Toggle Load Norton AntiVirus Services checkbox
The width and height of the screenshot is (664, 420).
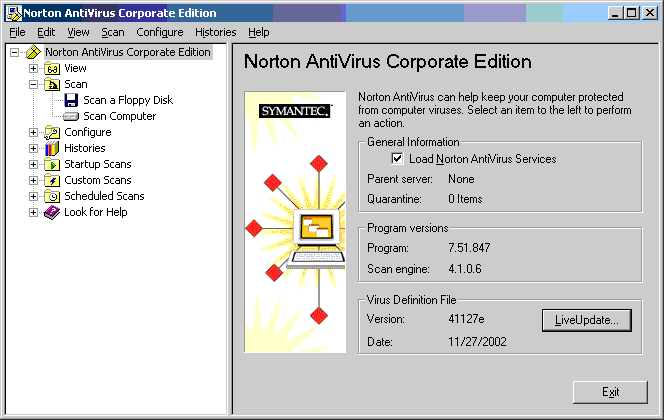tap(397, 159)
